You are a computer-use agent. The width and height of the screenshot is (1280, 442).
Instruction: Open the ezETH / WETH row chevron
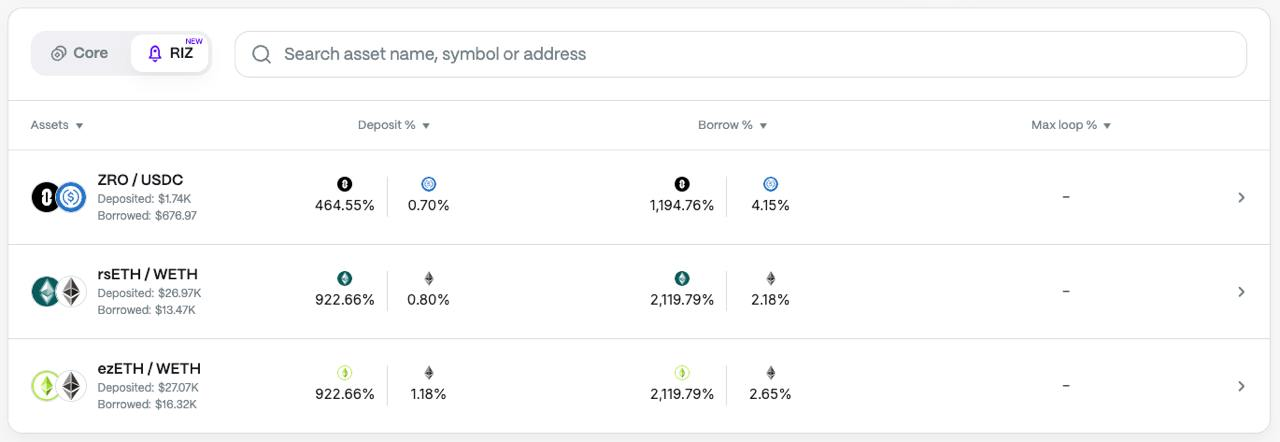click(x=1241, y=385)
